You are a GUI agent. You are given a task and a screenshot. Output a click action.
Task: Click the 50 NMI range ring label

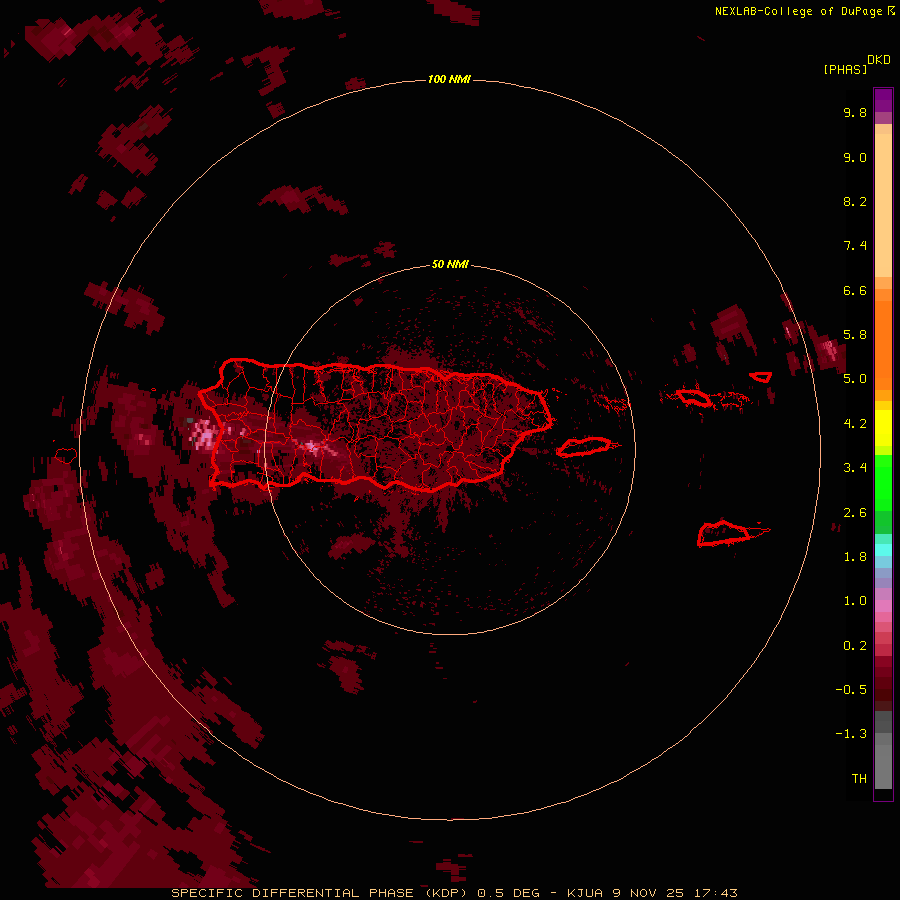[x=450, y=265]
